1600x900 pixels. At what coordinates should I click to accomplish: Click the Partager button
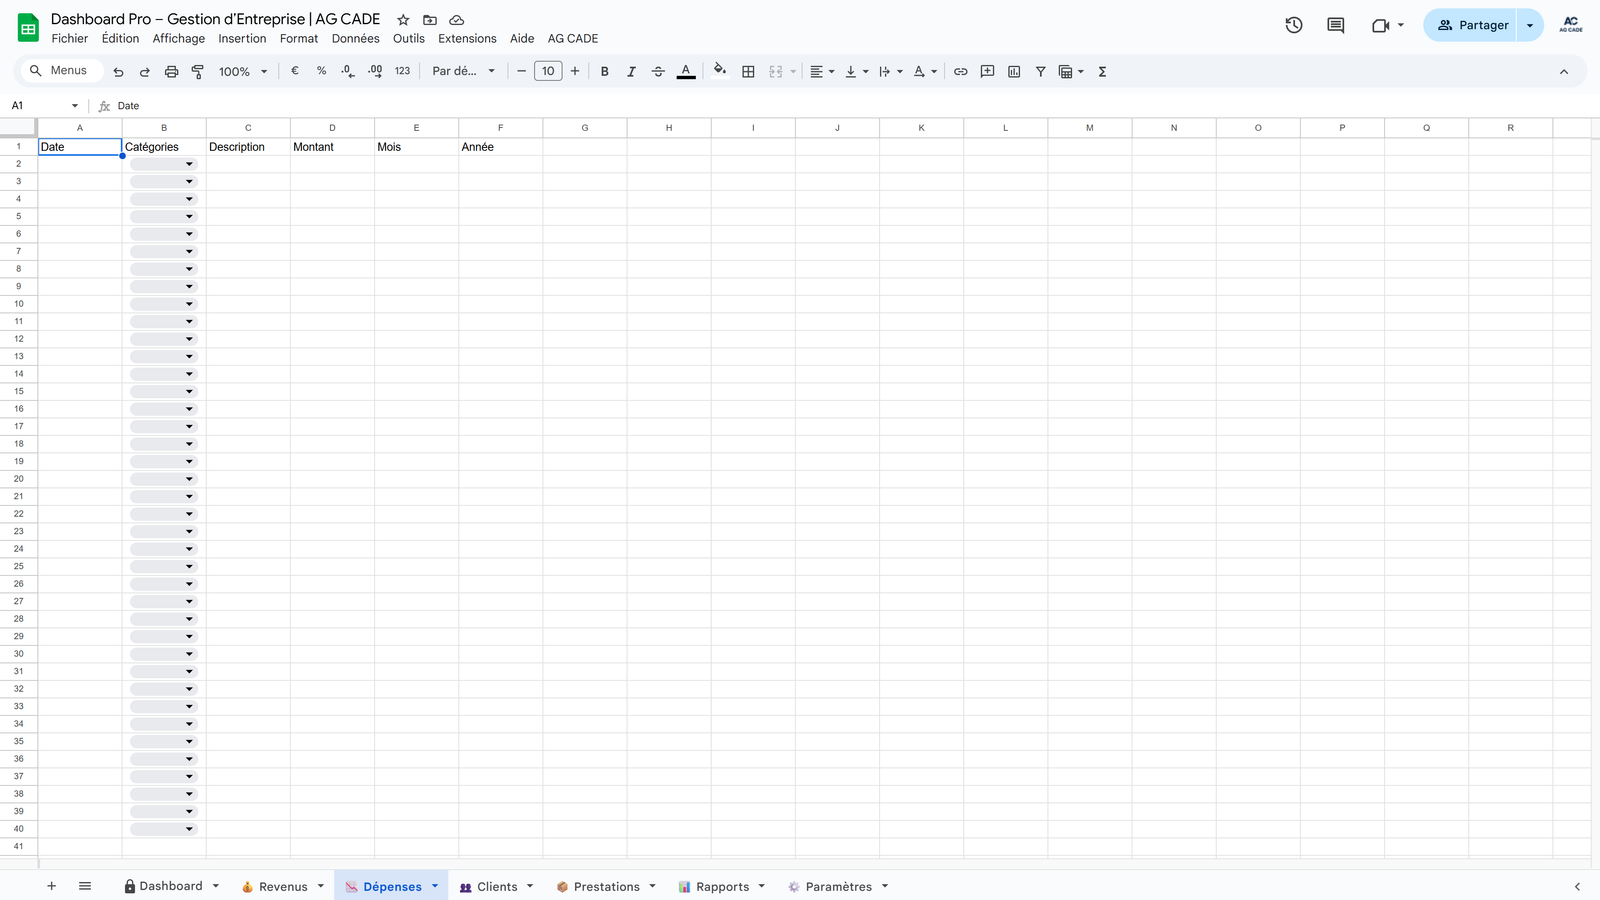pos(1472,25)
